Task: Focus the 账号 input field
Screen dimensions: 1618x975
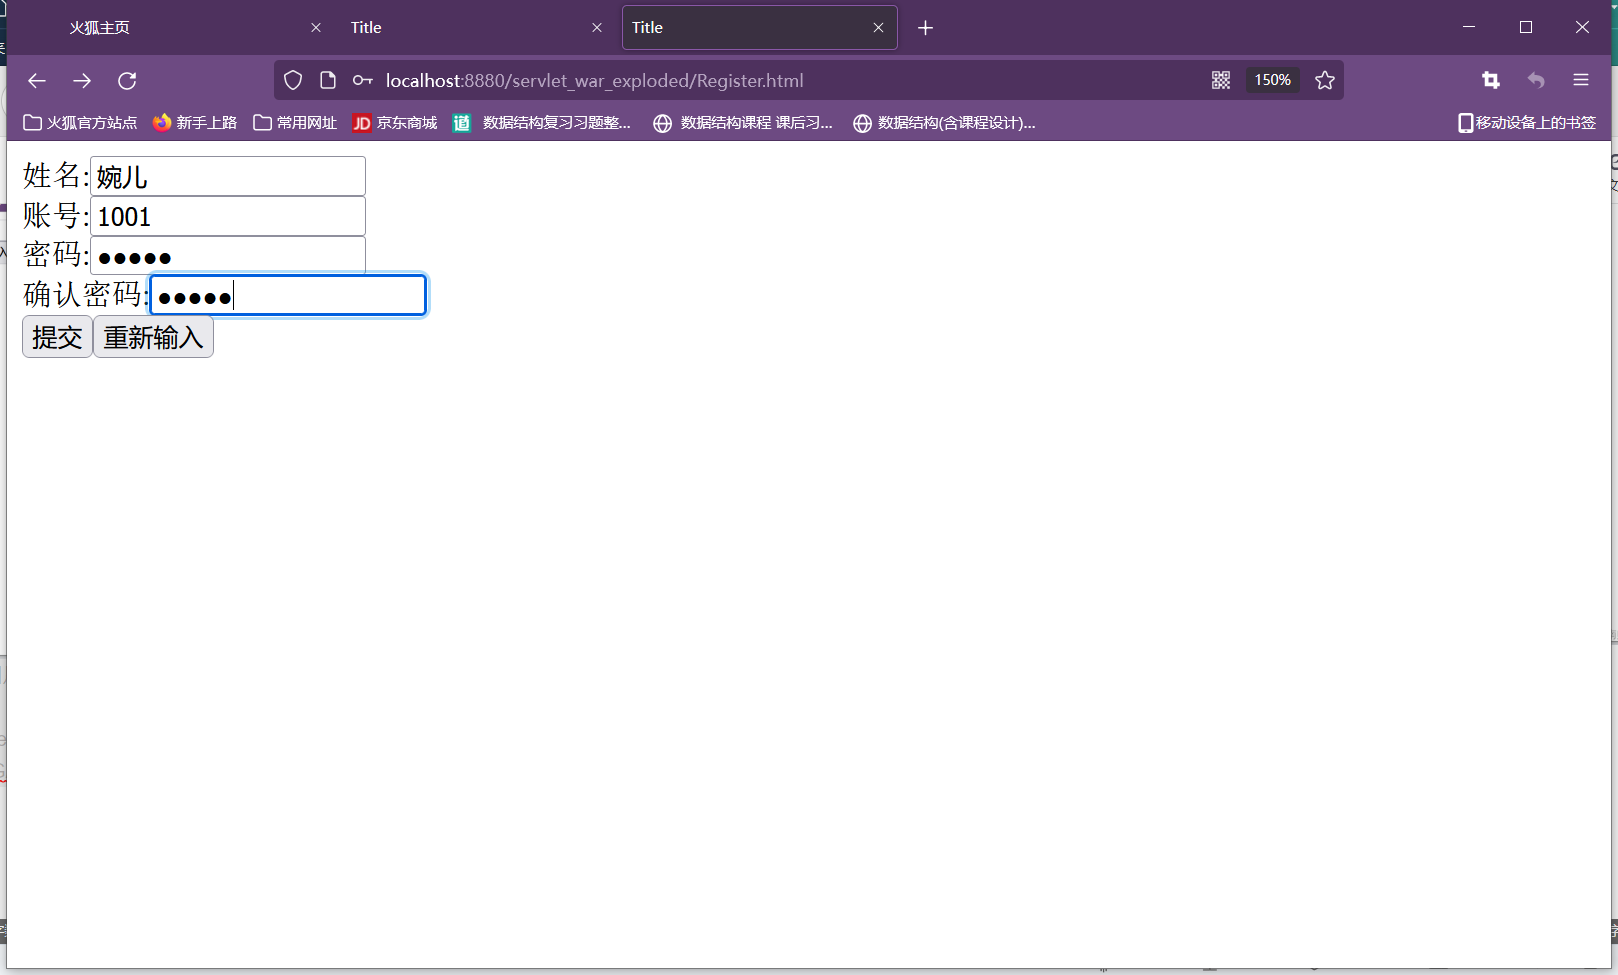Action: pyautogui.click(x=228, y=216)
